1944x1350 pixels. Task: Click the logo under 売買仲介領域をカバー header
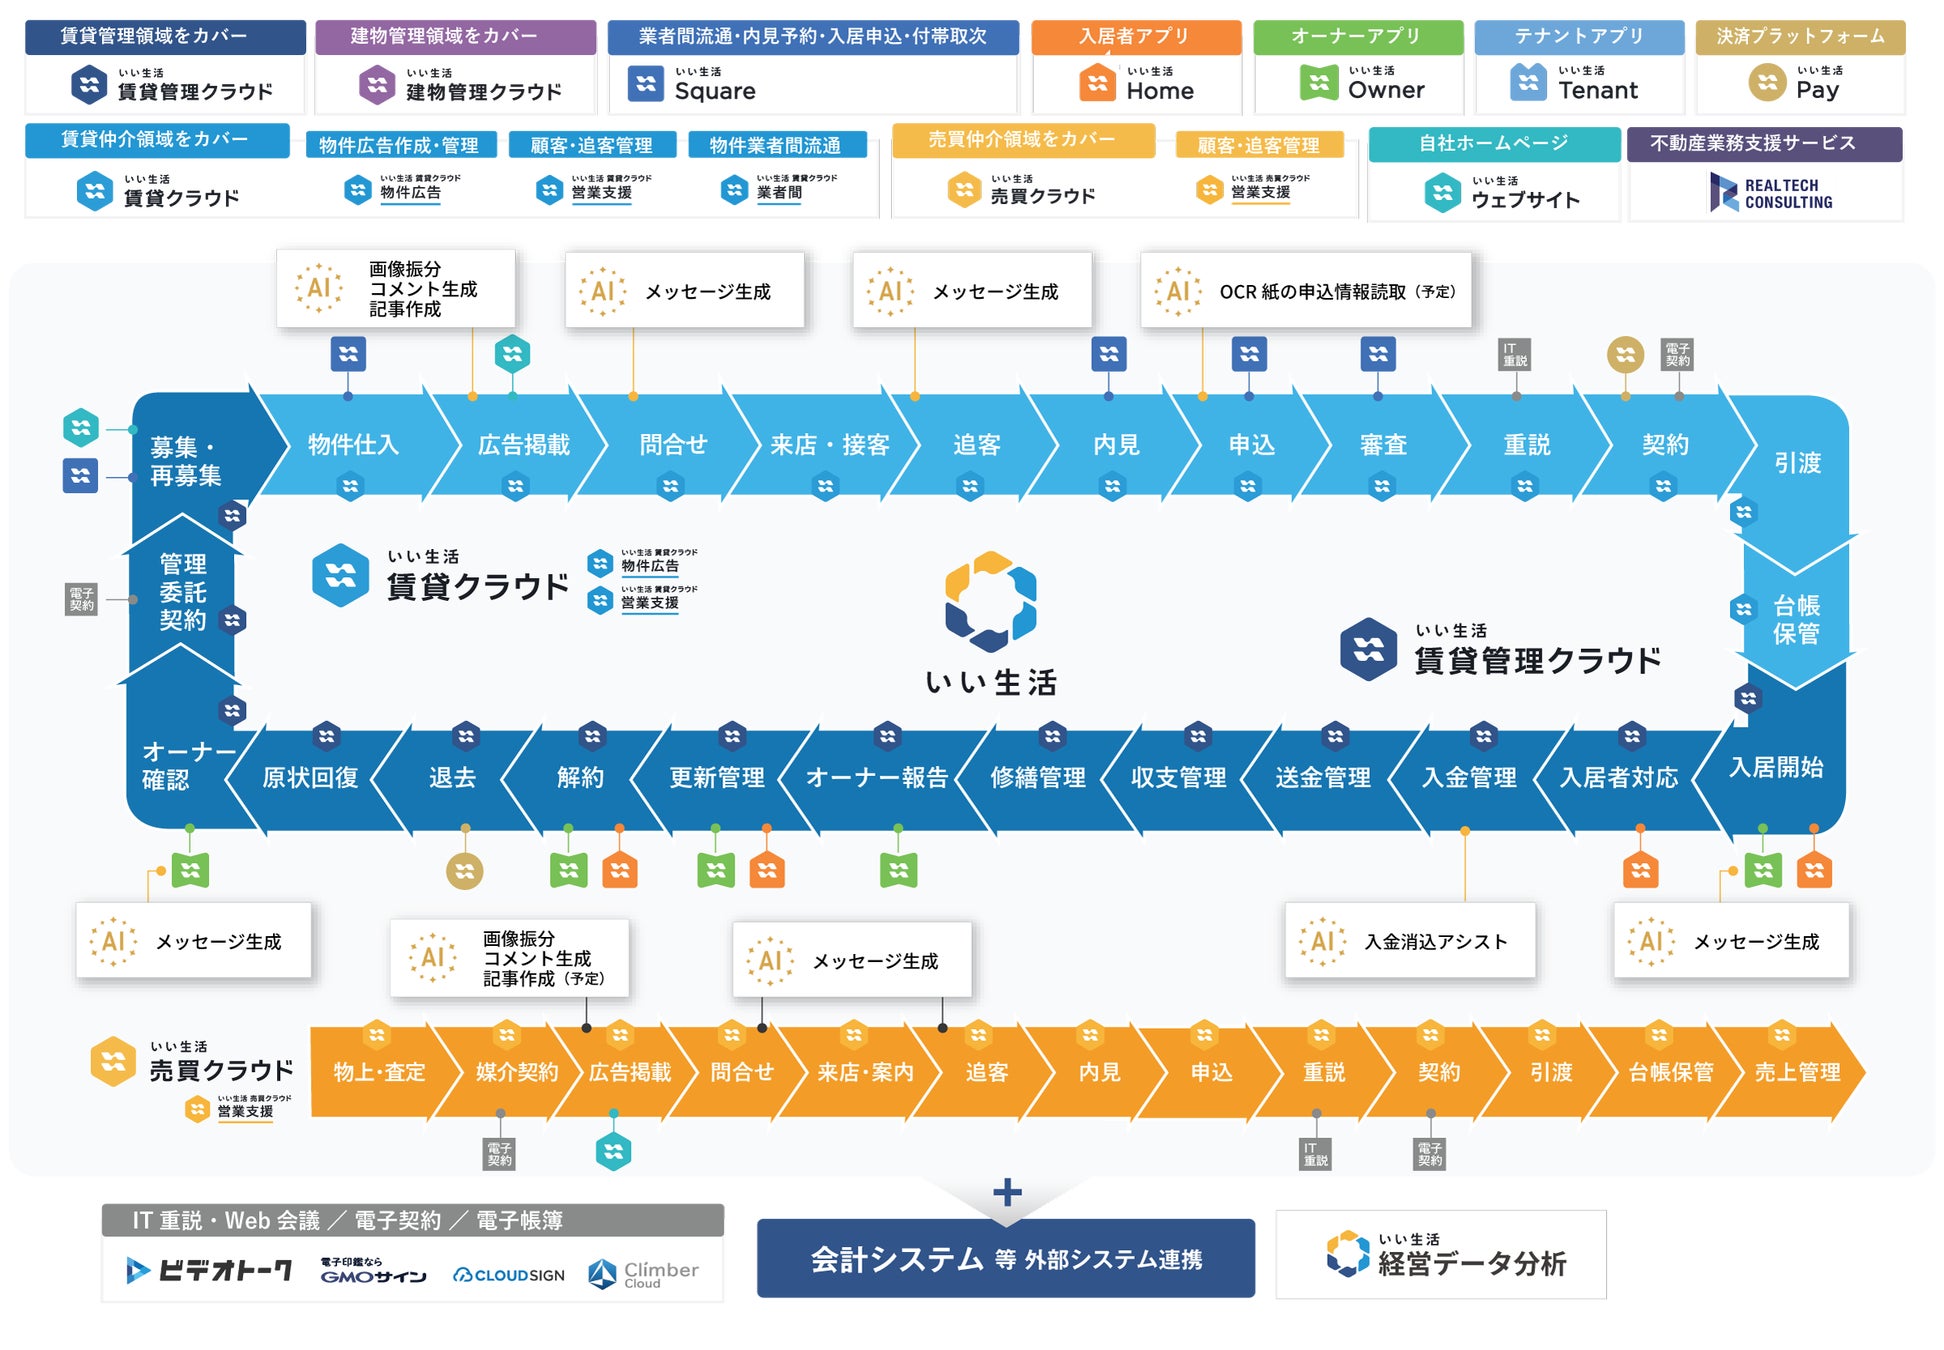point(1021,190)
